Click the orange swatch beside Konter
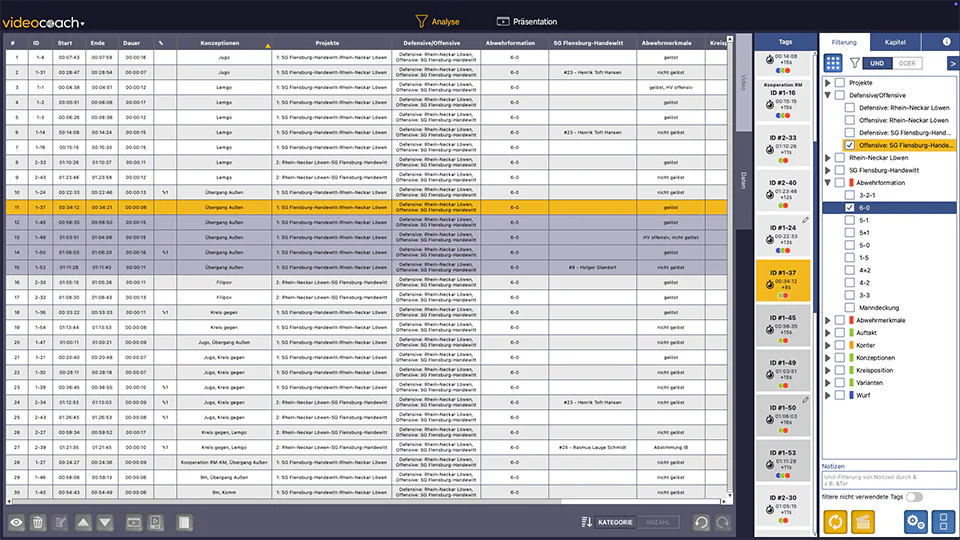 coord(851,345)
